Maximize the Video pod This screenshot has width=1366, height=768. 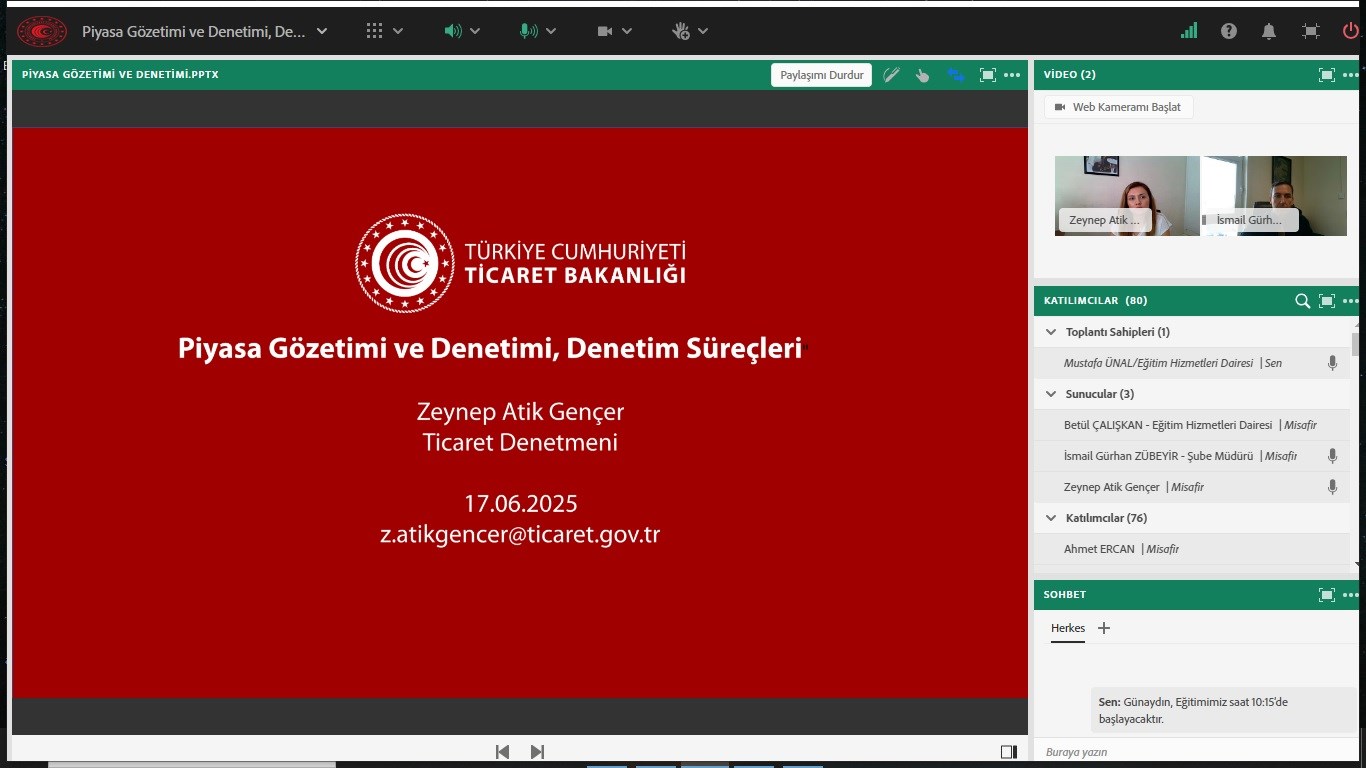click(1327, 75)
